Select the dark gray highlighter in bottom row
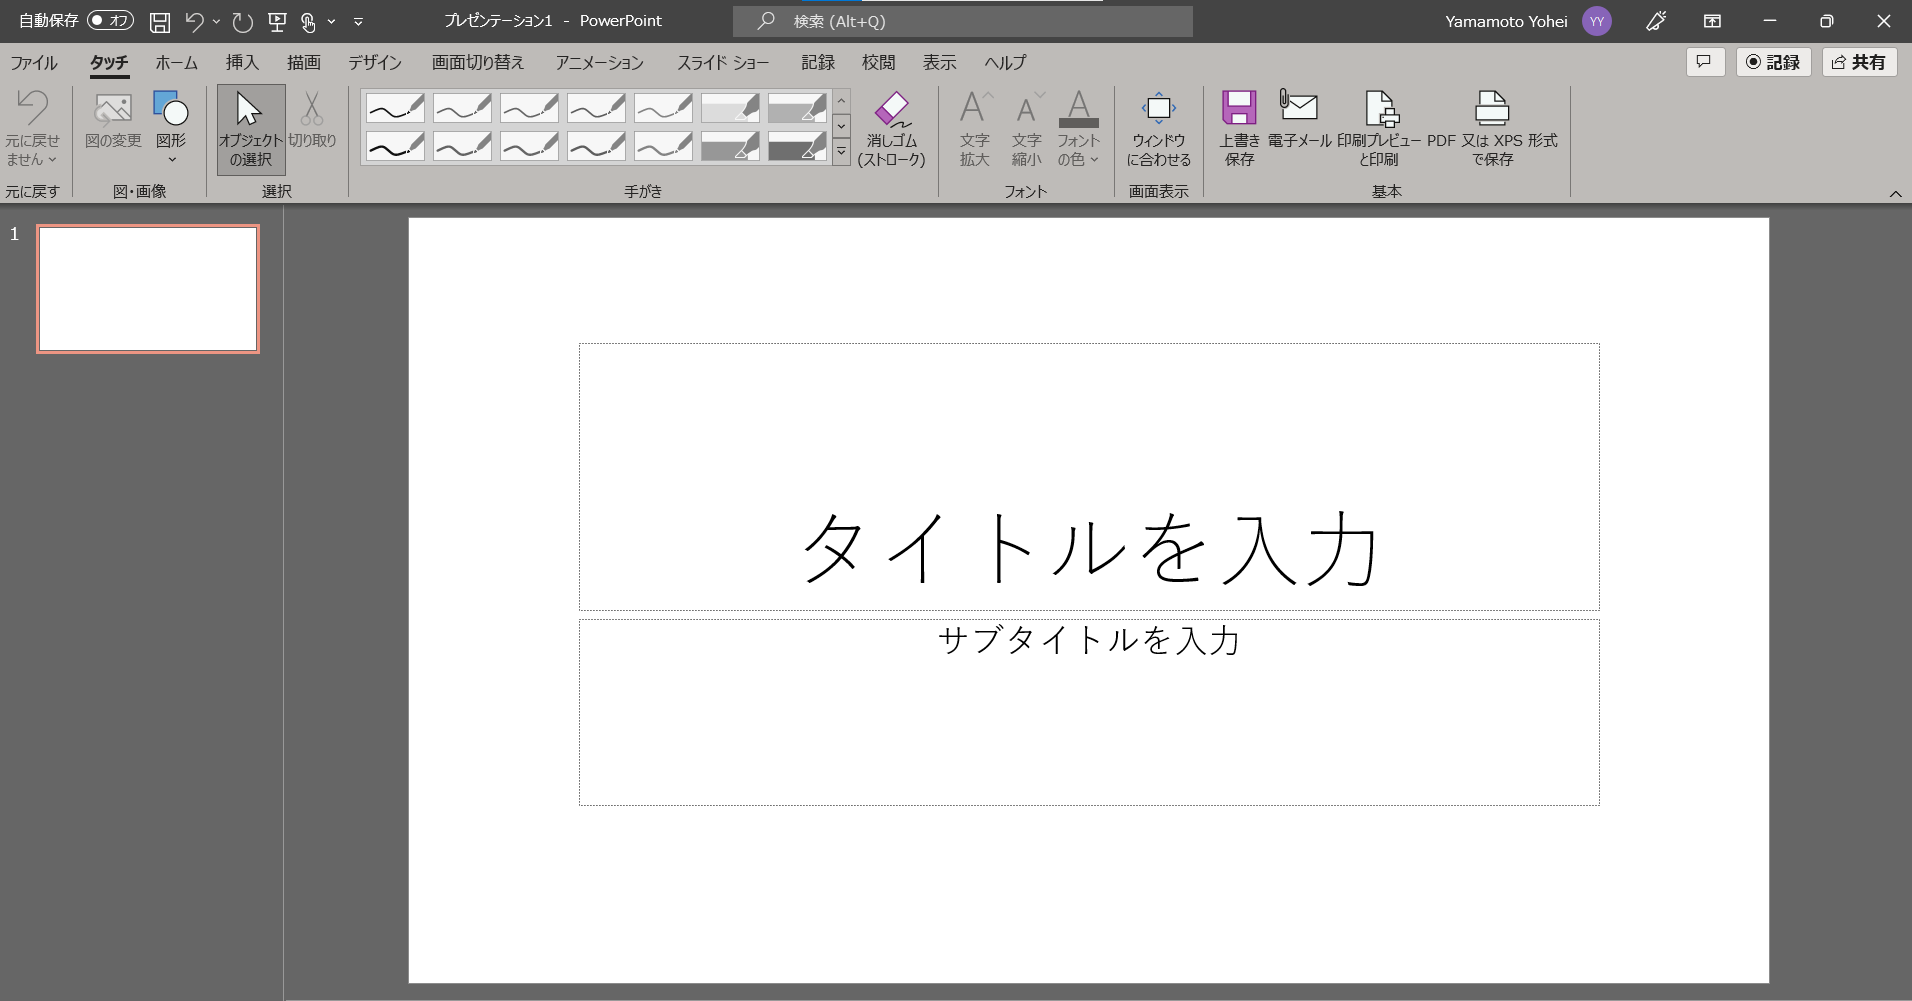 [797, 146]
